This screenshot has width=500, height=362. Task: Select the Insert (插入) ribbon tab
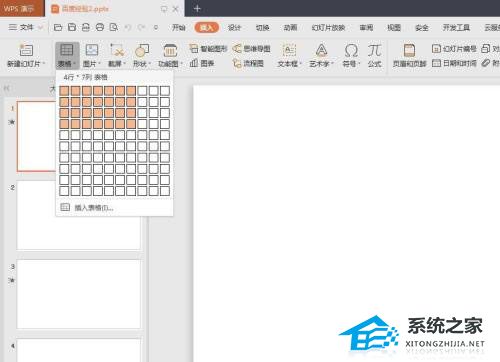(x=207, y=27)
